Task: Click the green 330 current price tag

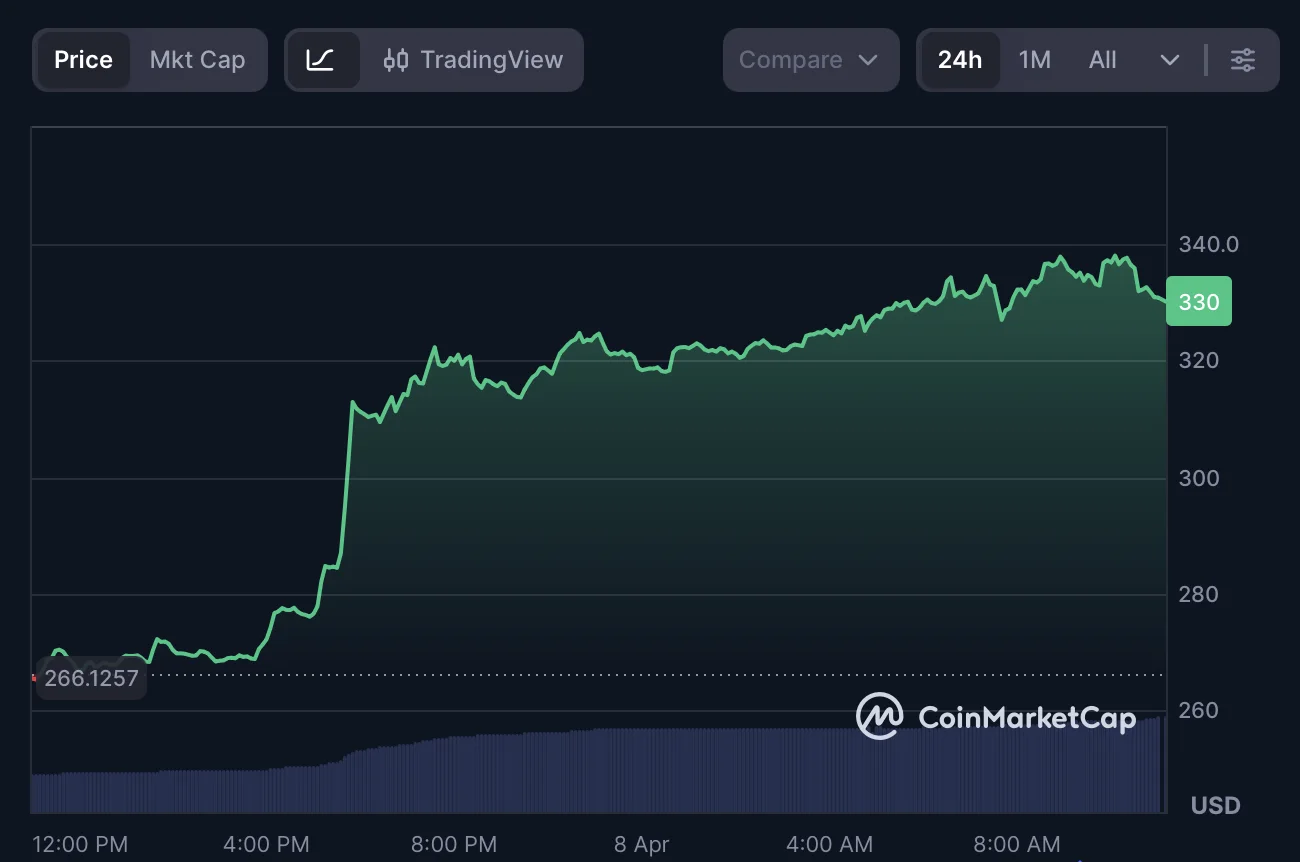Action: click(x=1198, y=302)
